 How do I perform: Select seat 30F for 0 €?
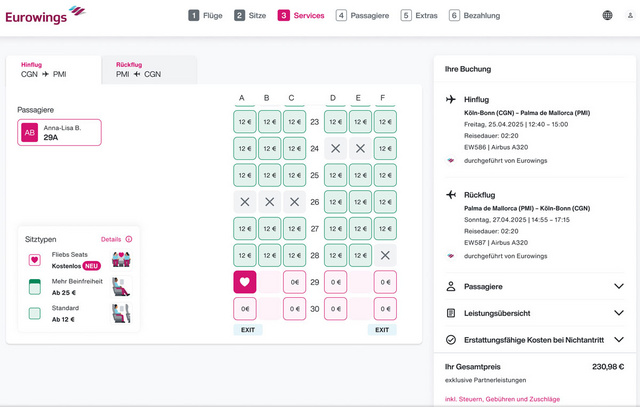coord(385,310)
